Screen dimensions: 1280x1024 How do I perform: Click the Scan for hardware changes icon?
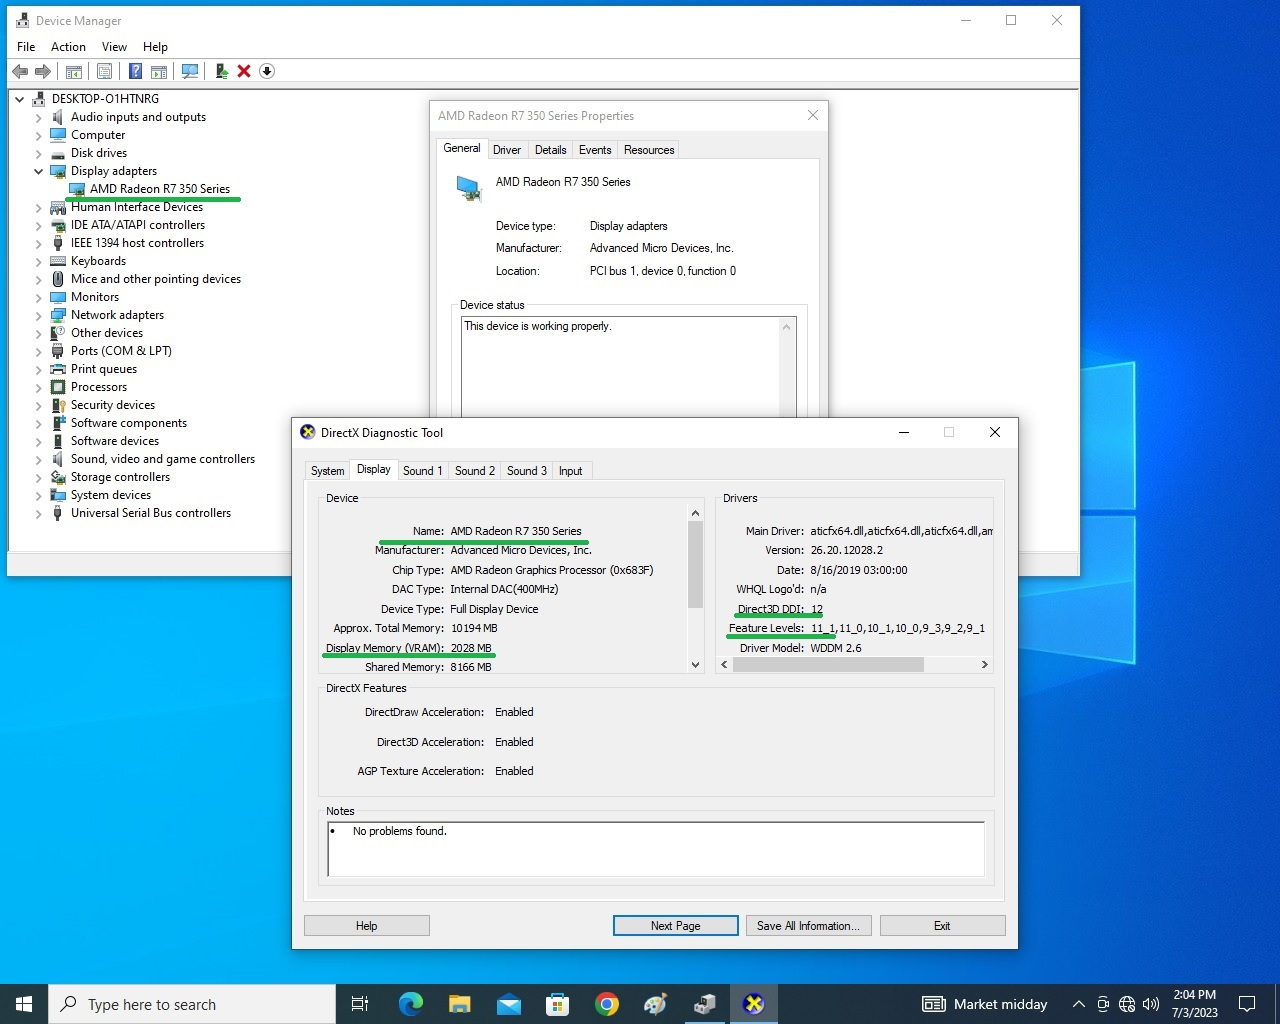pos(190,71)
